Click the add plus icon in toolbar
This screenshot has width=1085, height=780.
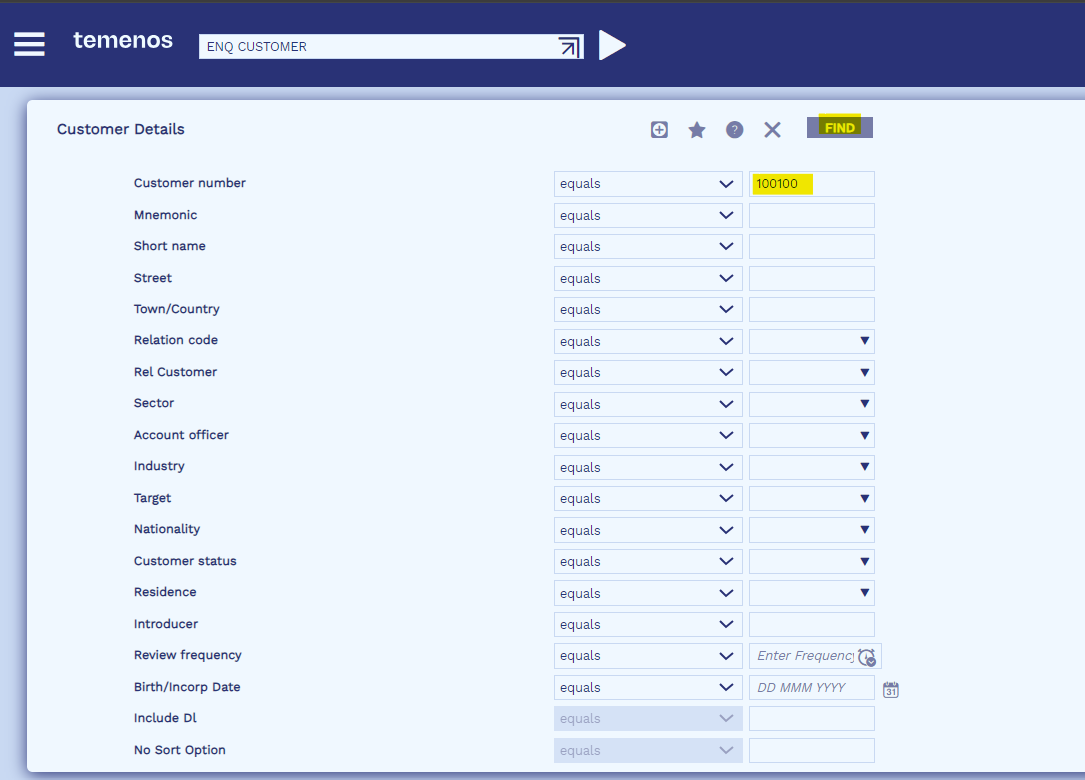(659, 129)
